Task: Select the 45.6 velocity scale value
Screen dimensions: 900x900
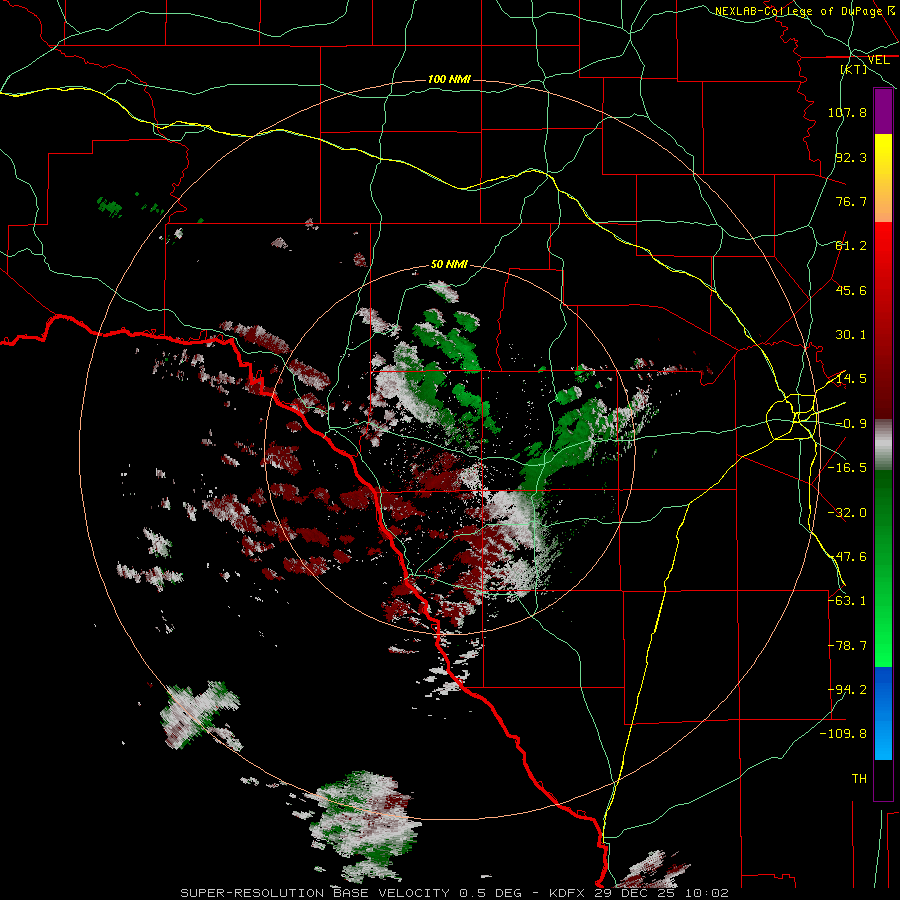Action: [851, 290]
